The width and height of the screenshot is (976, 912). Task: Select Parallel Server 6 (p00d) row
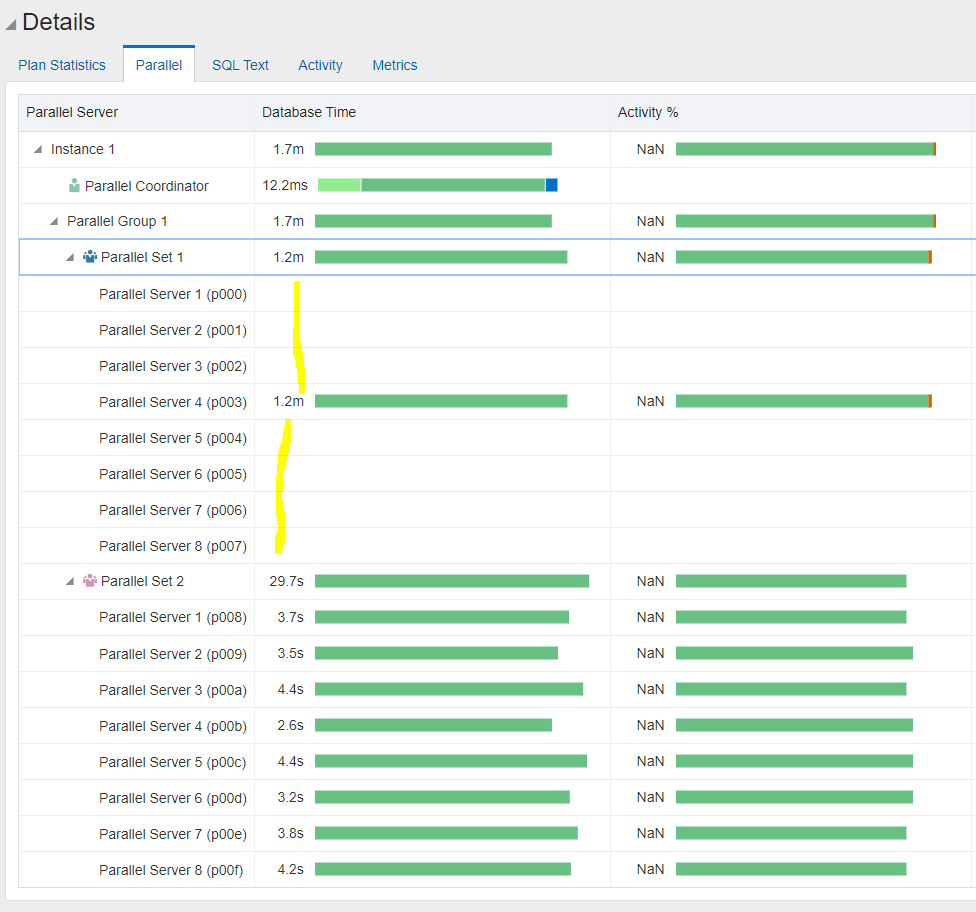(x=497, y=797)
